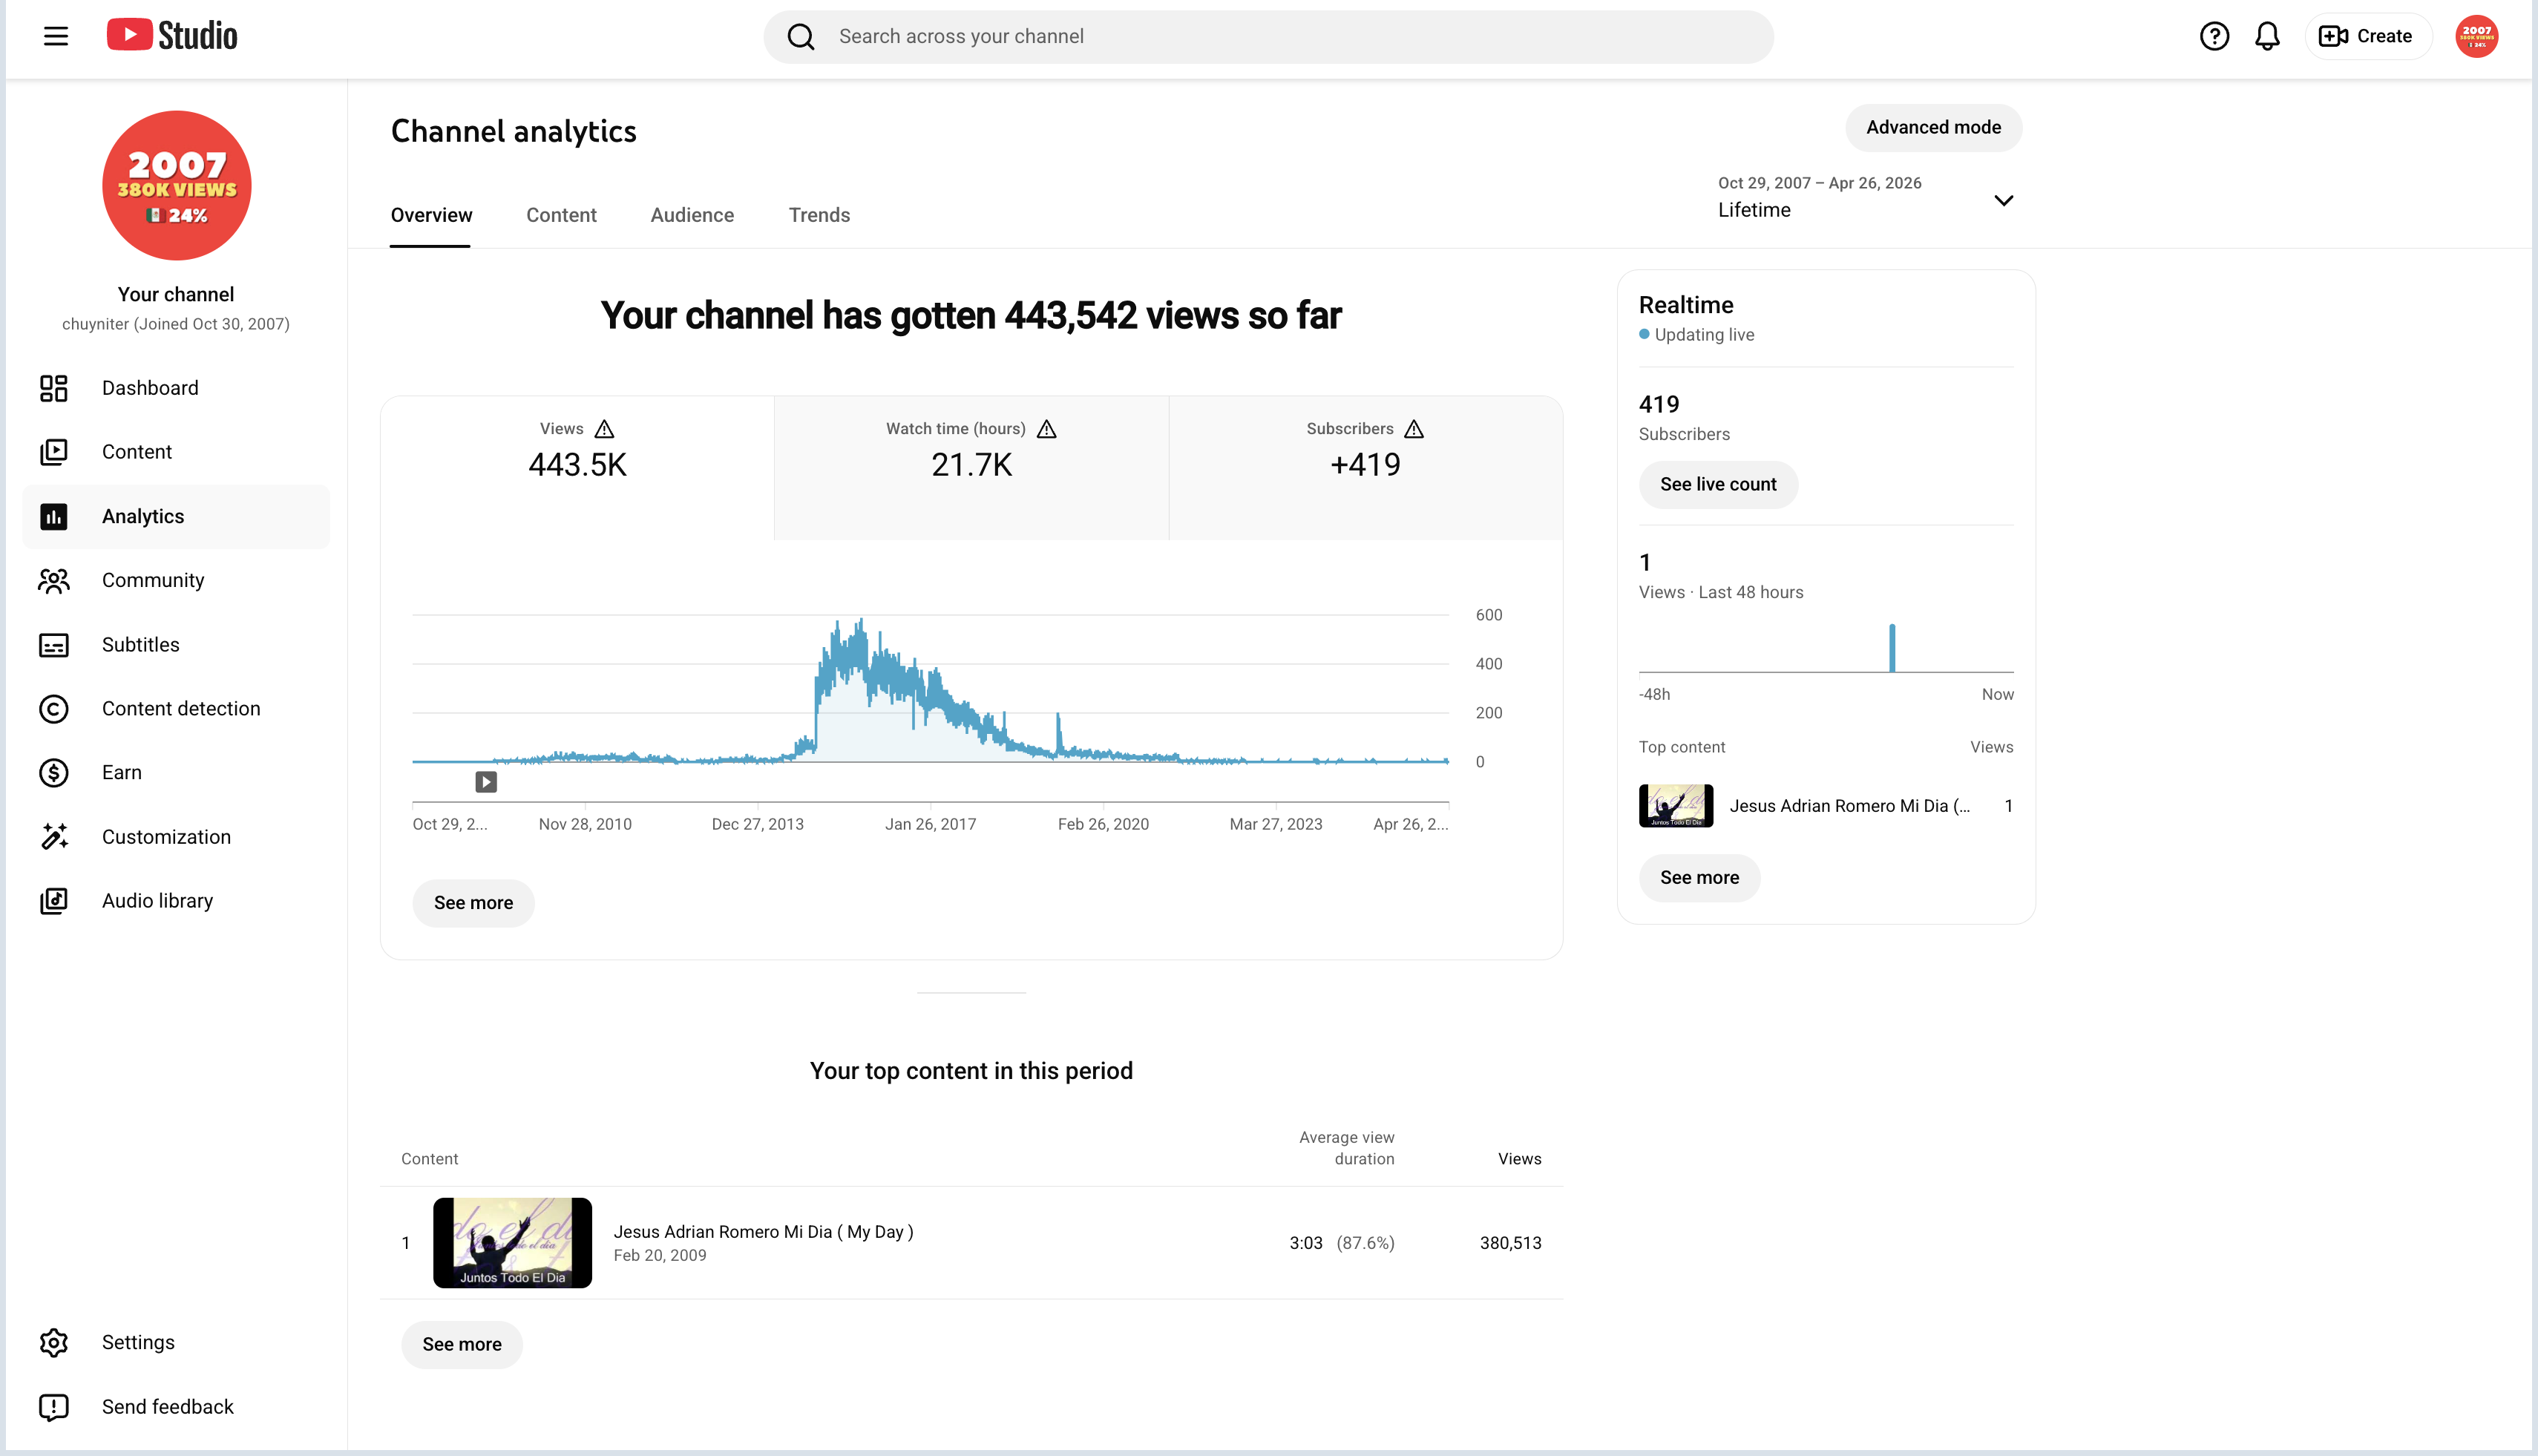Open the hamburger menu icon
This screenshot has height=1456, width=2538.
point(56,37)
